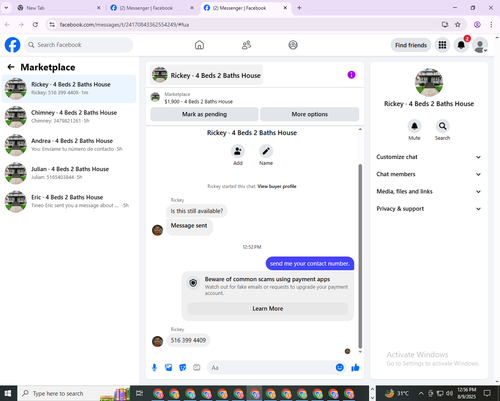
Task: Click the browser address bar URL
Action: (x=124, y=25)
